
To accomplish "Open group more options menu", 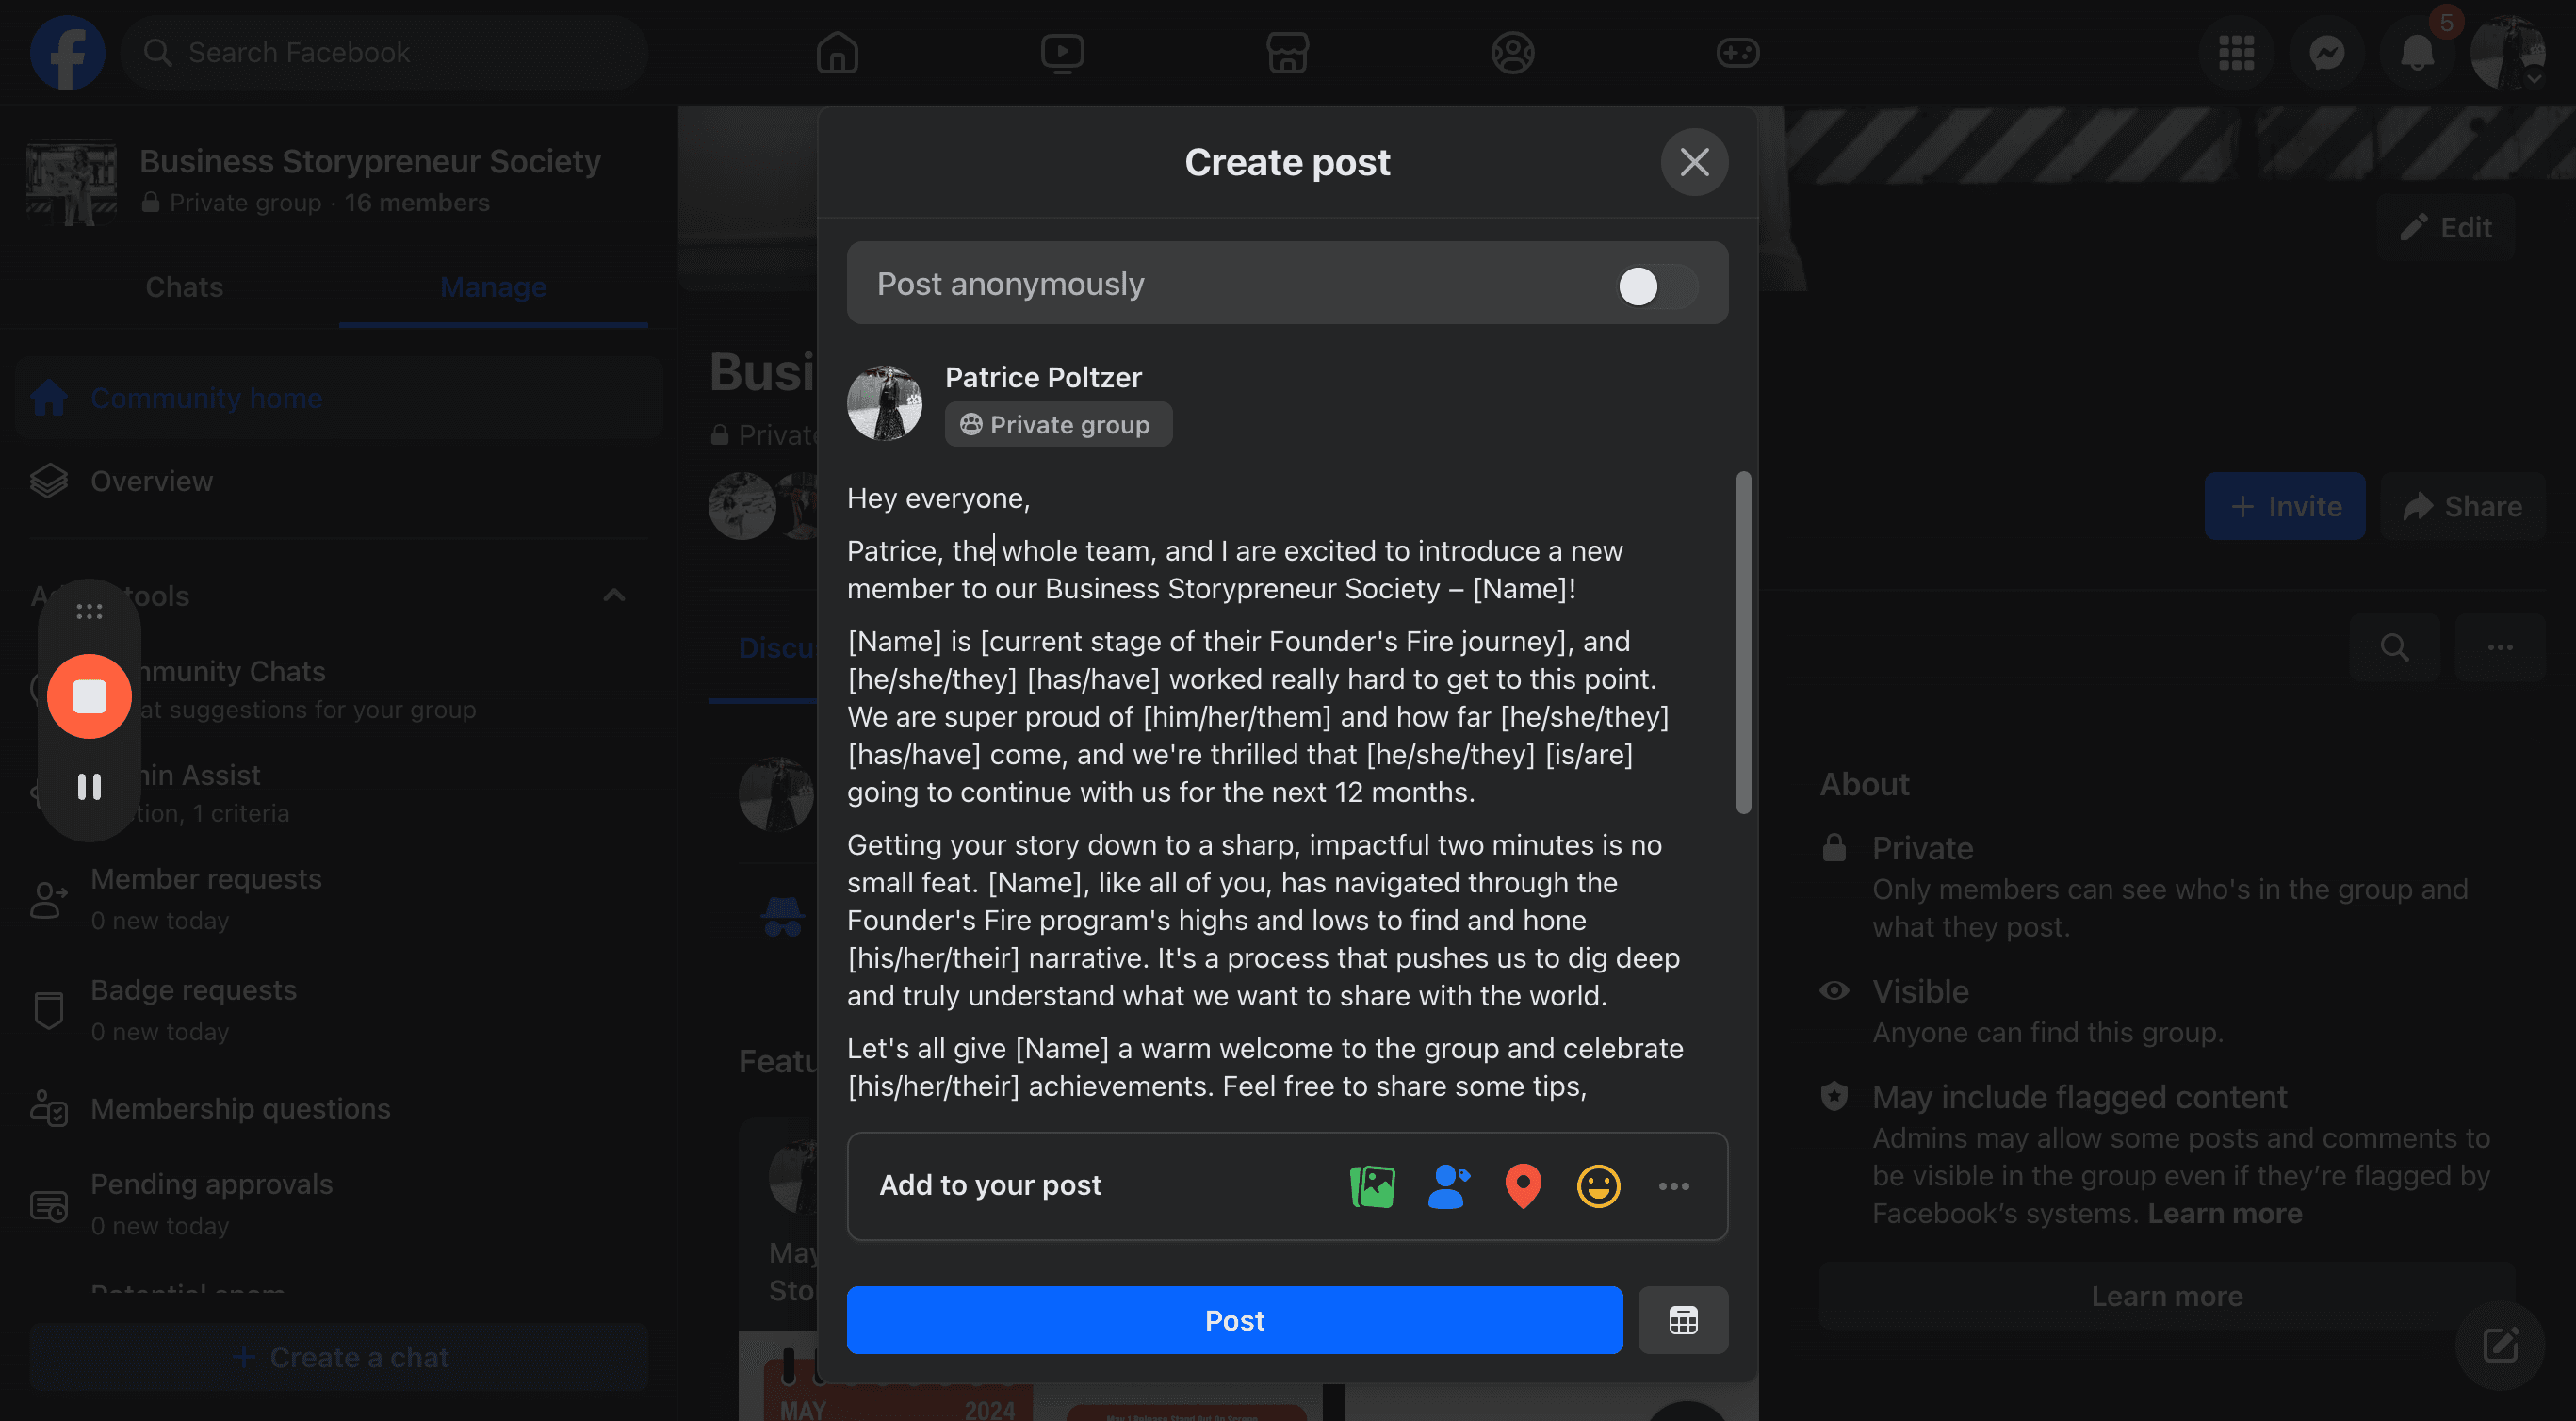I will [2500, 647].
